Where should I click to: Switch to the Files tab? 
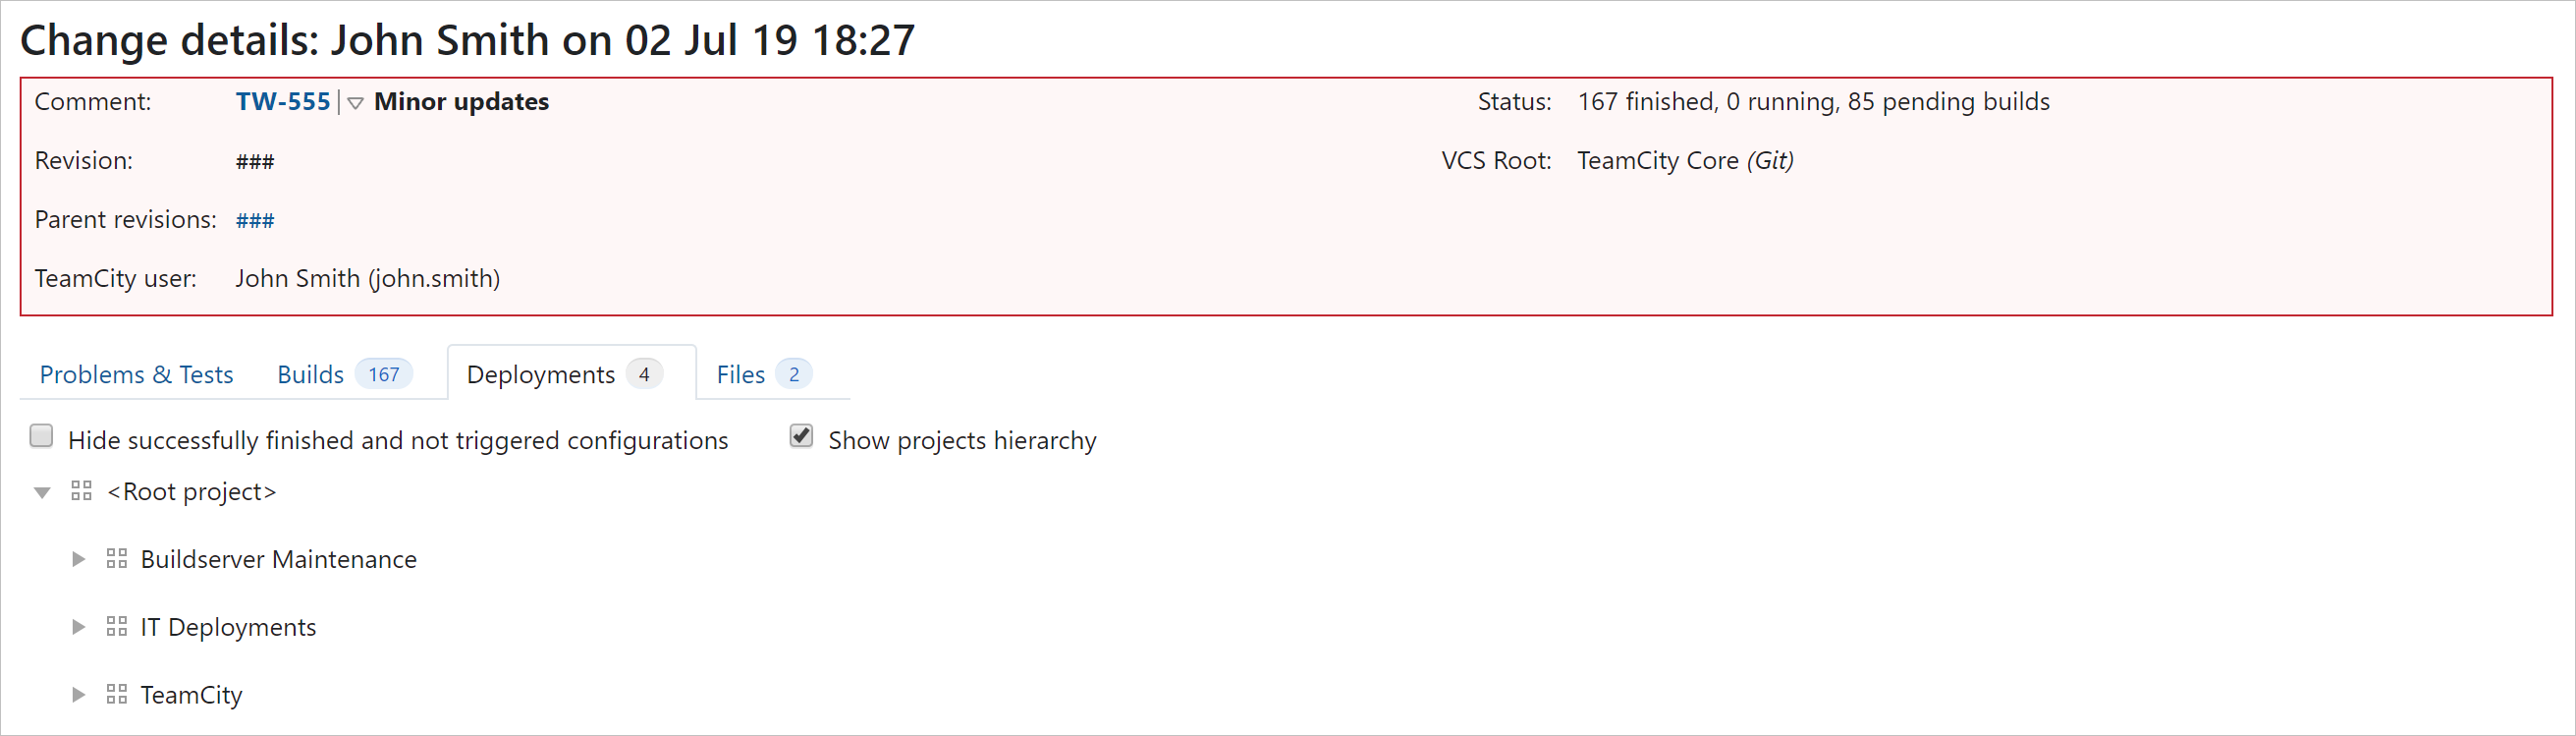click(741, 375)
